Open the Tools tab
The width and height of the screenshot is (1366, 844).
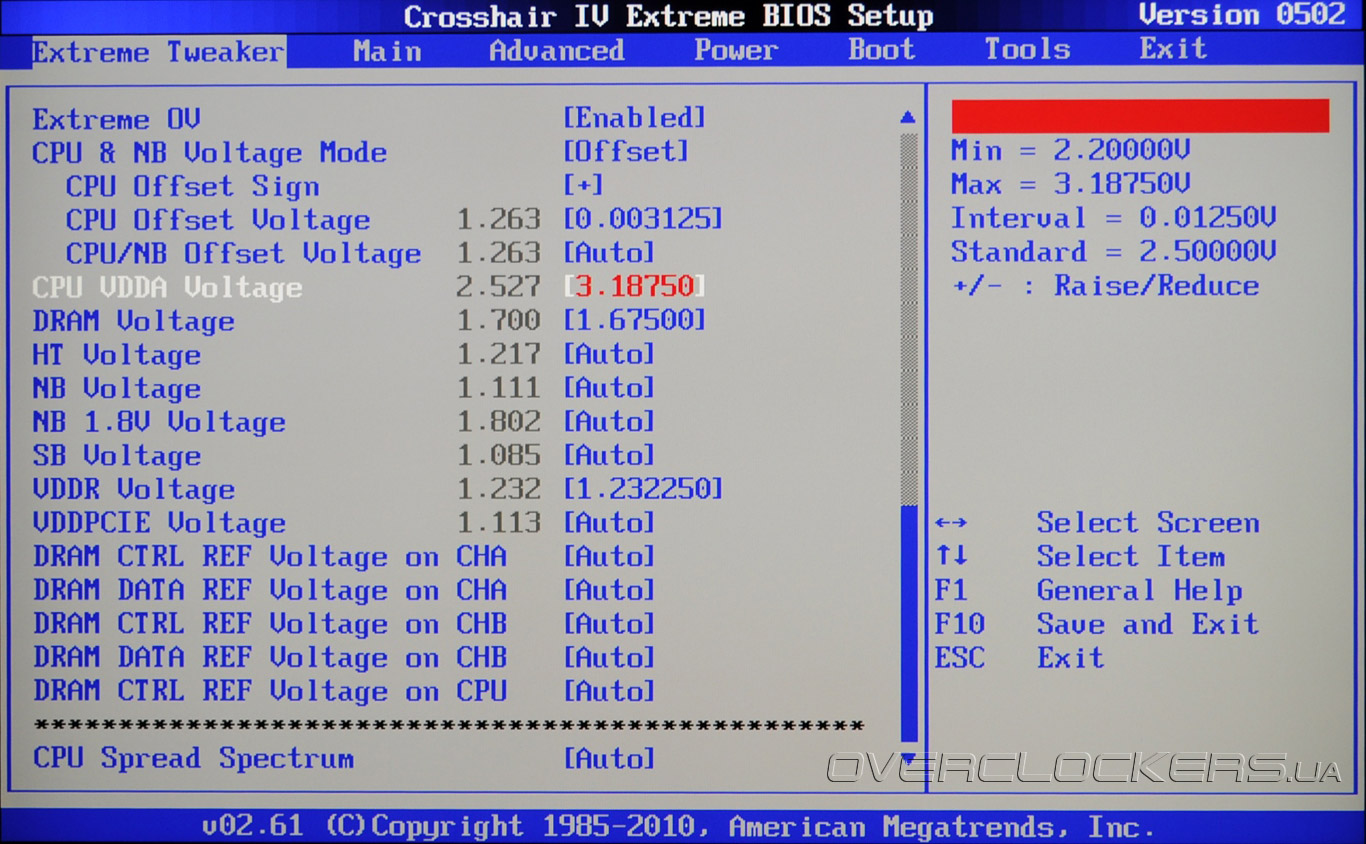point(1027,50)
